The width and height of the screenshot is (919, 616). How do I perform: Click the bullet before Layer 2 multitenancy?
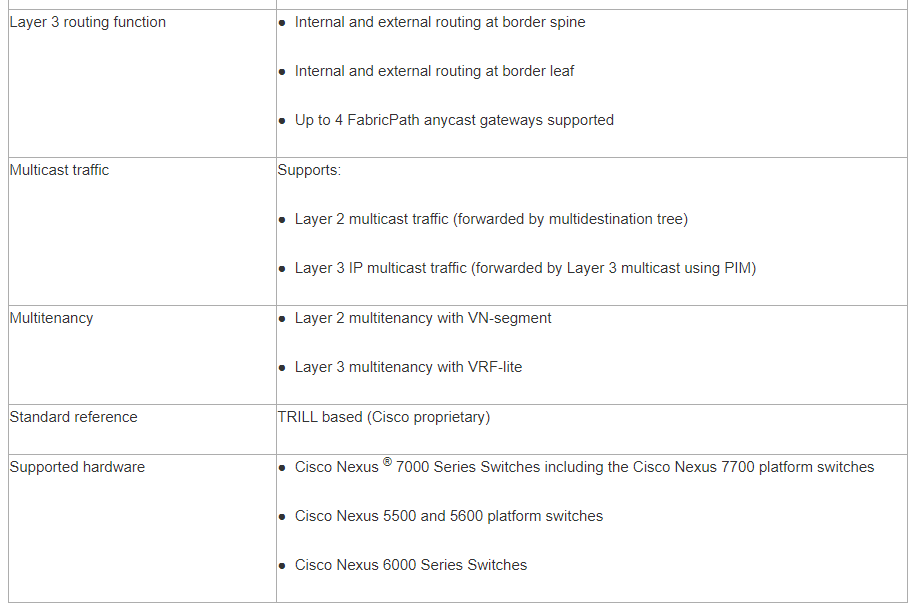283,319
